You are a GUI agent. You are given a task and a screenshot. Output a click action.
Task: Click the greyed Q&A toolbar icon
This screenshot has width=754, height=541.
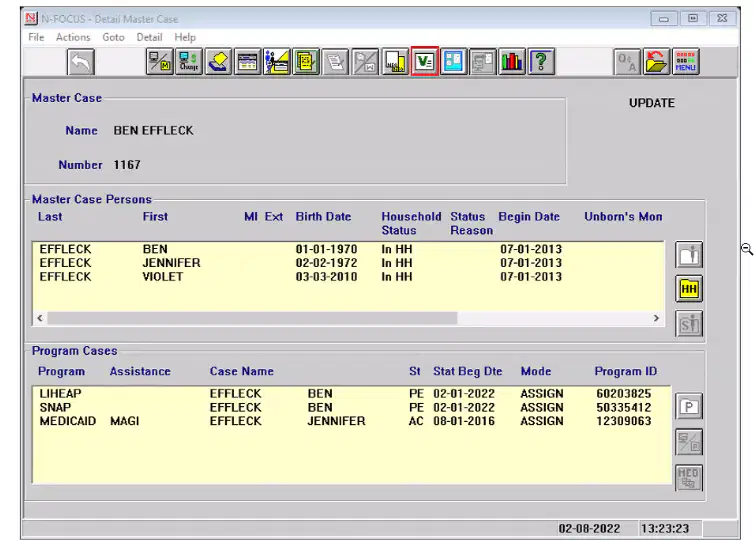click(627, 62)
